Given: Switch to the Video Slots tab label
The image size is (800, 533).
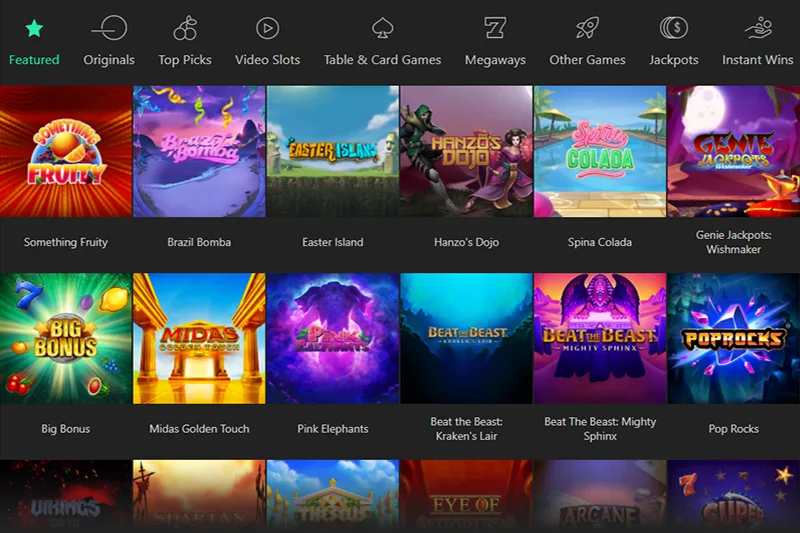Looking at the screenshot, I should pyautogui.click(x=267, y=60).
